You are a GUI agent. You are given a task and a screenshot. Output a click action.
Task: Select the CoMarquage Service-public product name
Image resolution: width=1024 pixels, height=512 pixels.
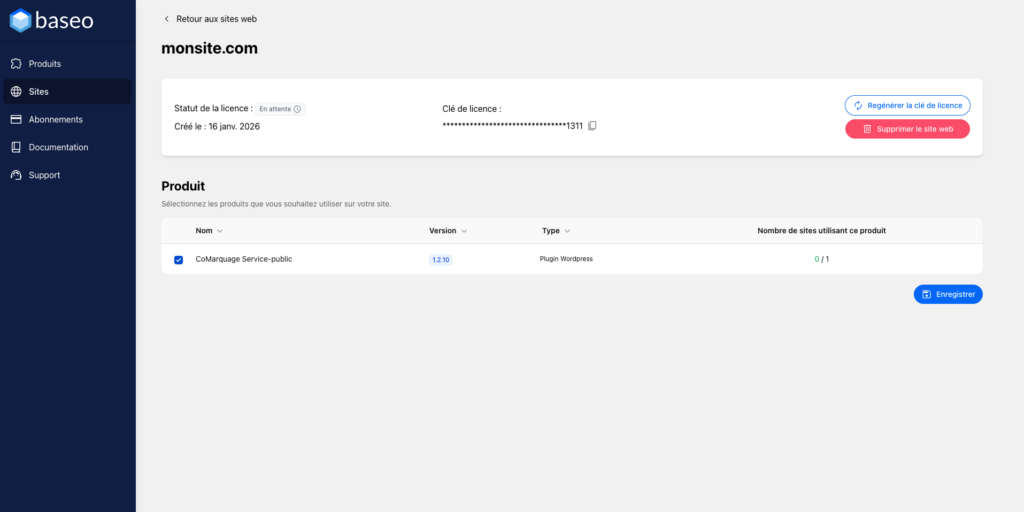point(244,259)
